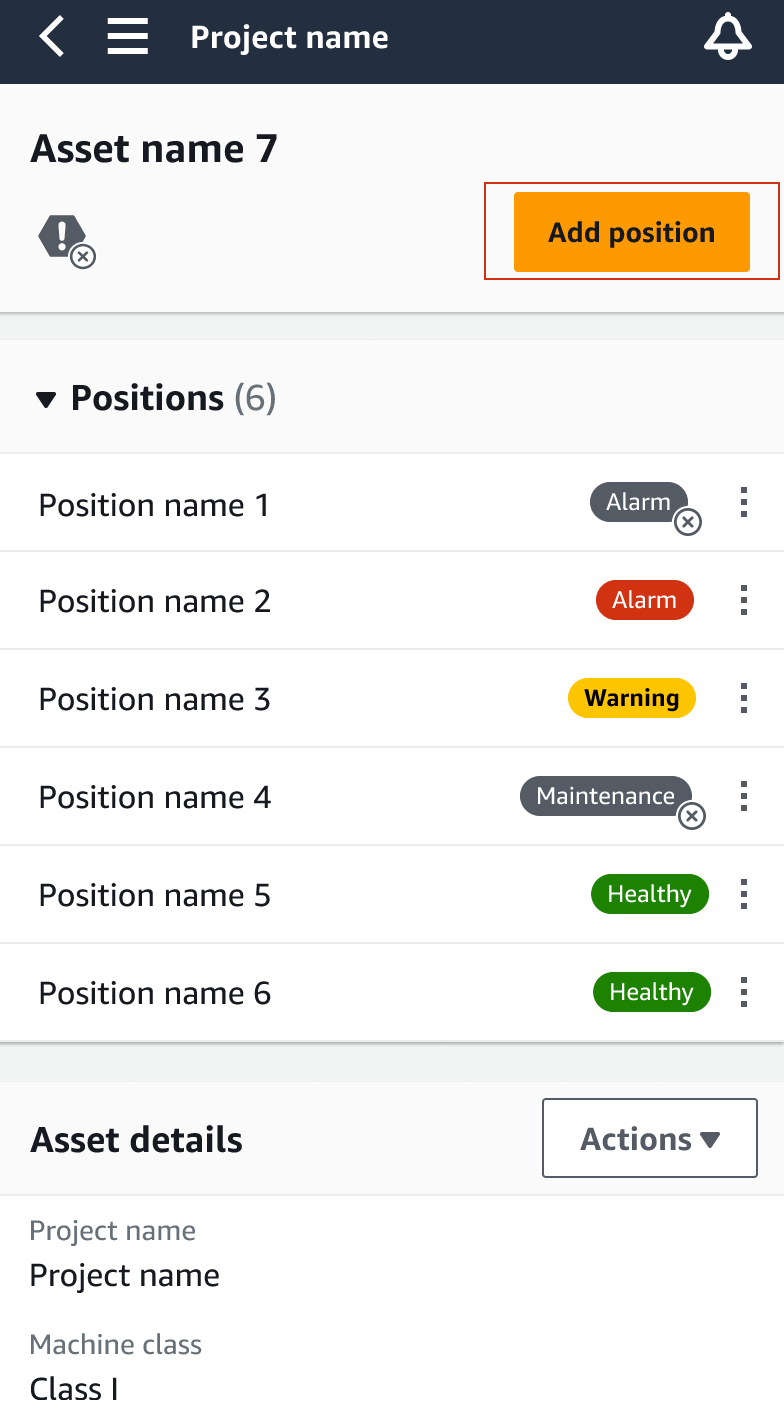Image resolution: width=784 pixels, height=1426 pixels.
Task: Open the kebab menu for Position name 6
Action: point(744,992)
